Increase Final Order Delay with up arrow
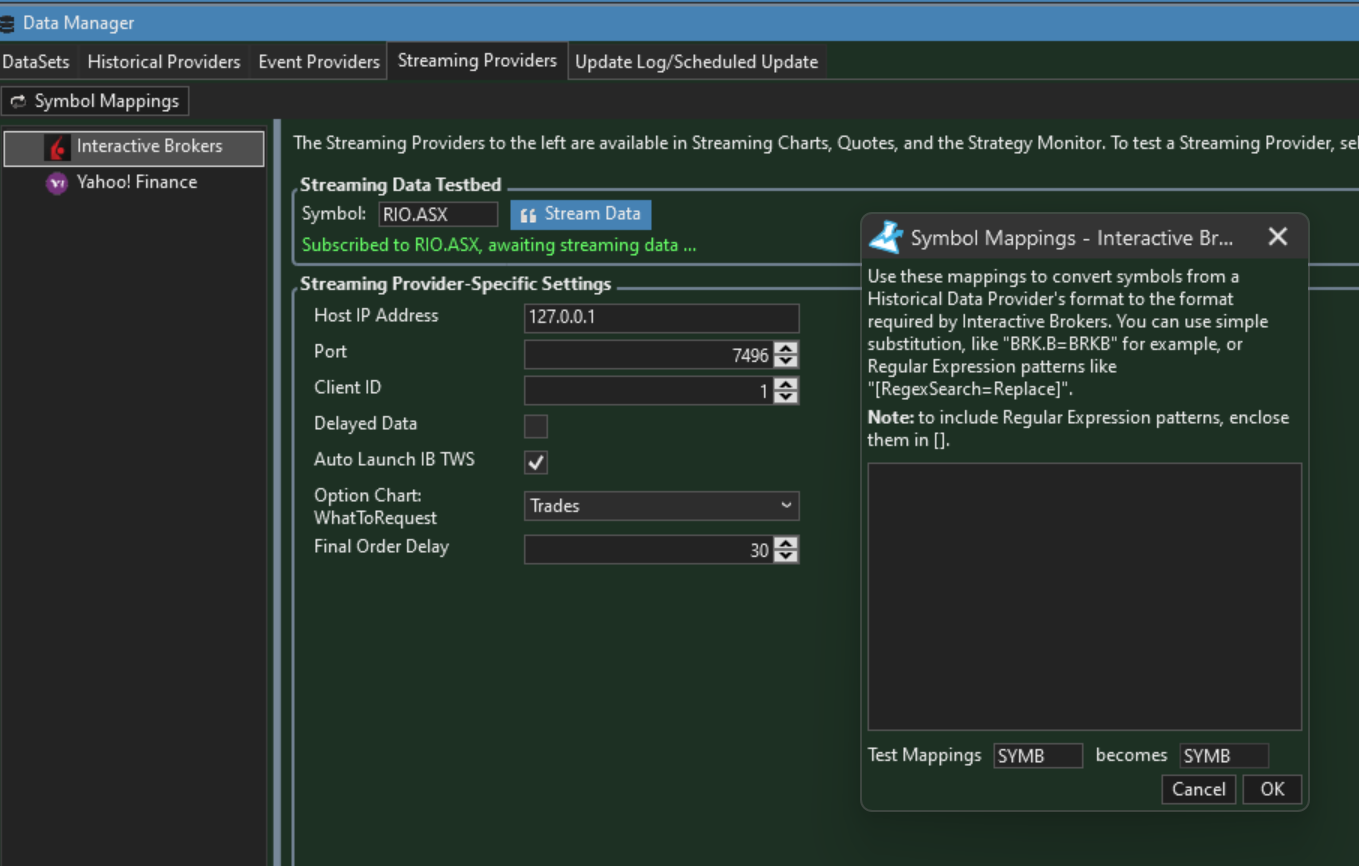Screen dimensions: 1359x866 [x=786, y=544]
